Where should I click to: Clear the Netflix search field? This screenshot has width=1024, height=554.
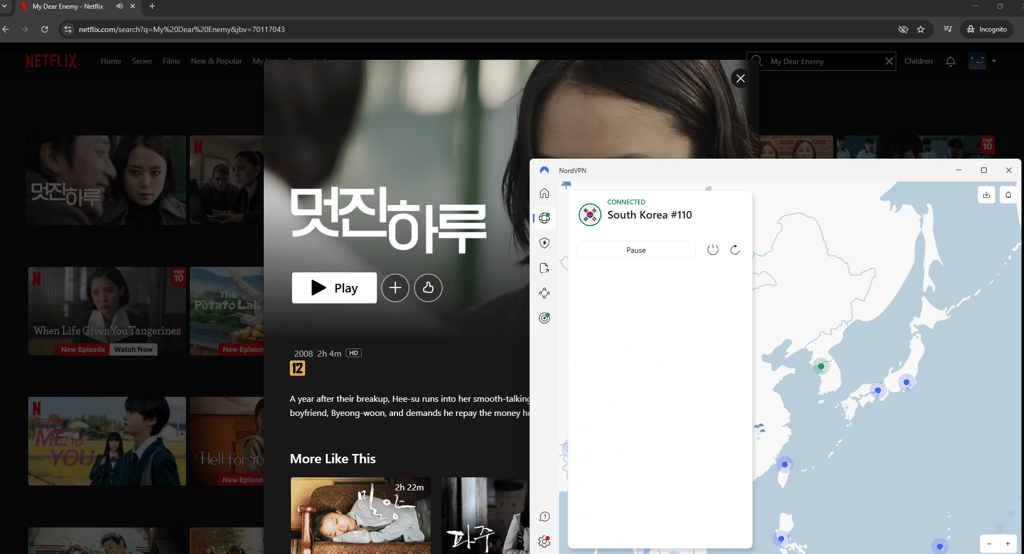pos(889,61)
